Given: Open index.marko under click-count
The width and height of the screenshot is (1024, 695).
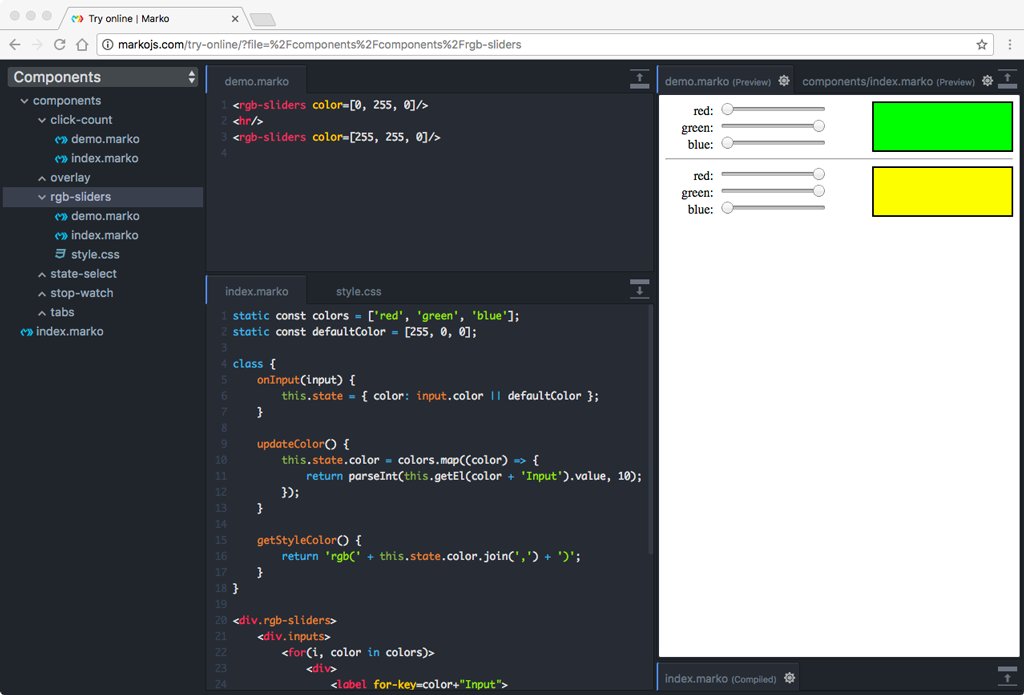Looking at the screenshot, I should coord(104,158).
